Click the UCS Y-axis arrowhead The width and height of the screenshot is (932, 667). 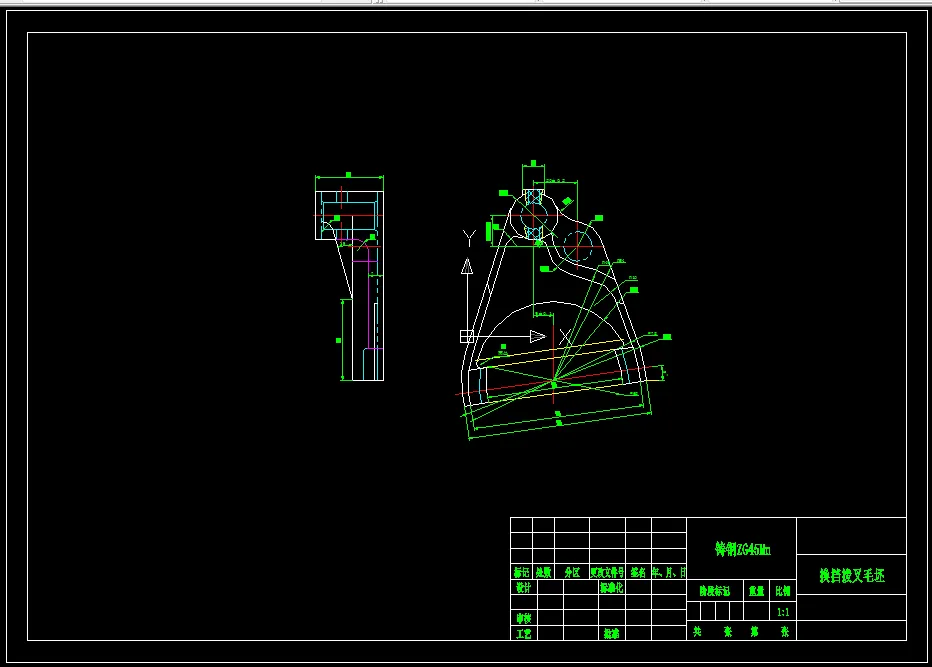coord(467,266)
